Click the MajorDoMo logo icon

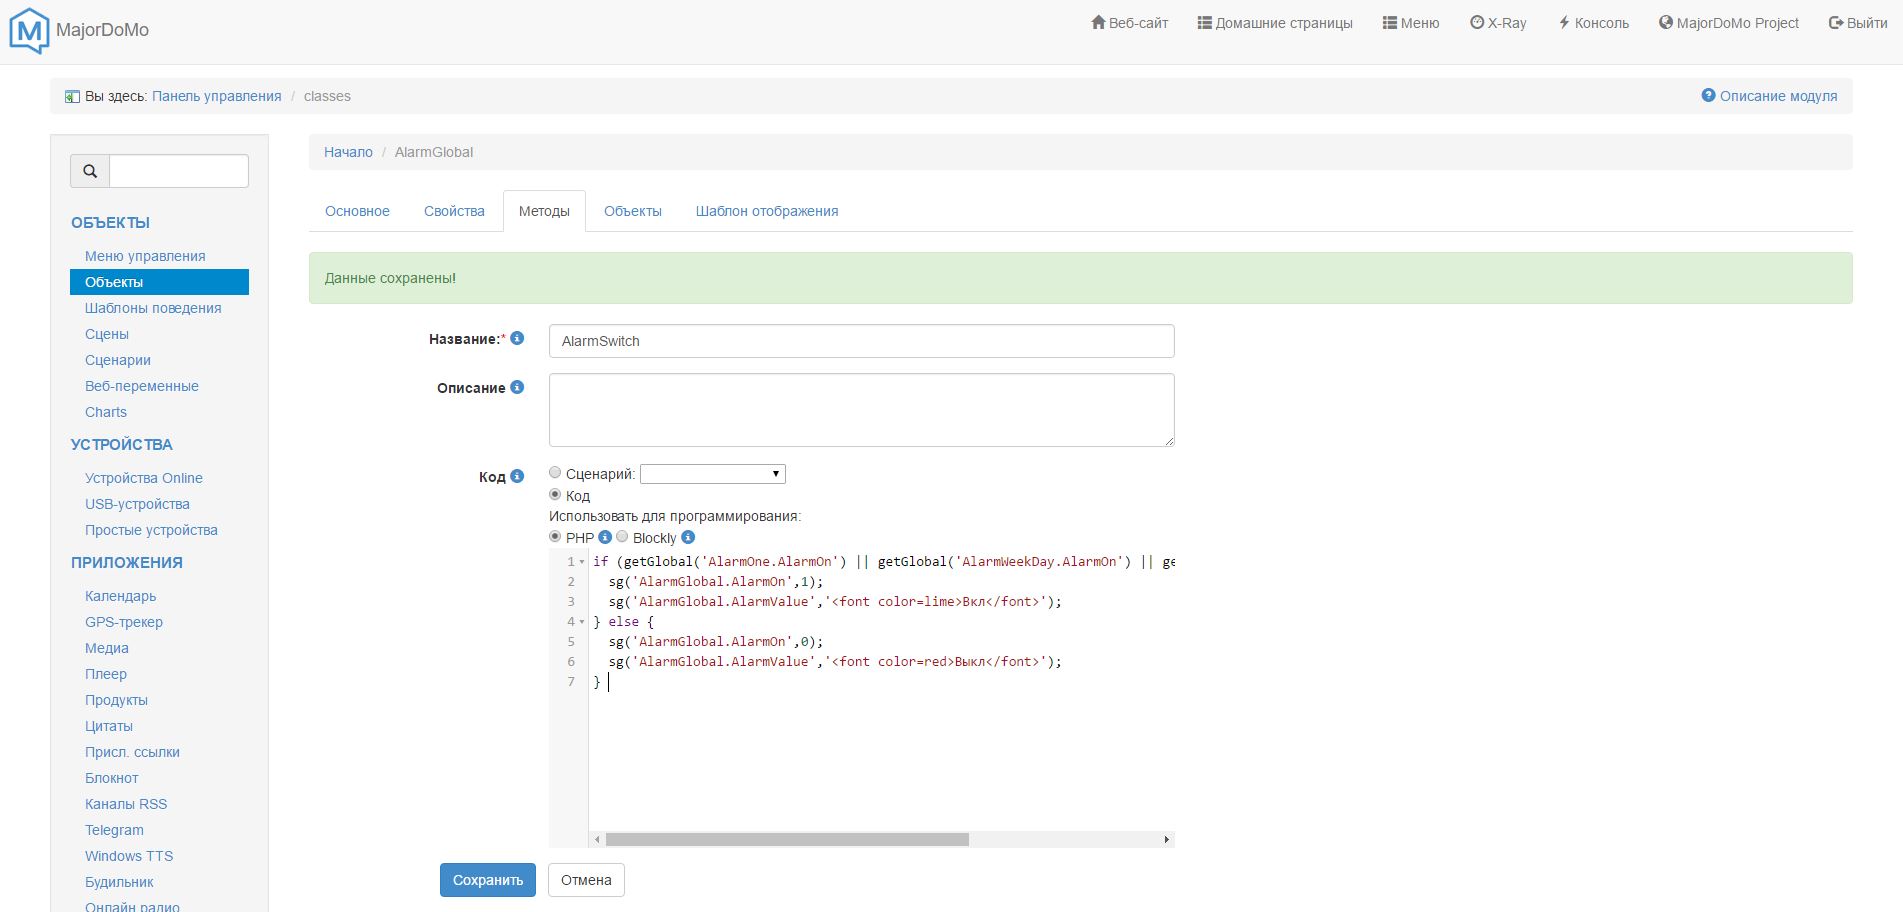tap(29, 30)
